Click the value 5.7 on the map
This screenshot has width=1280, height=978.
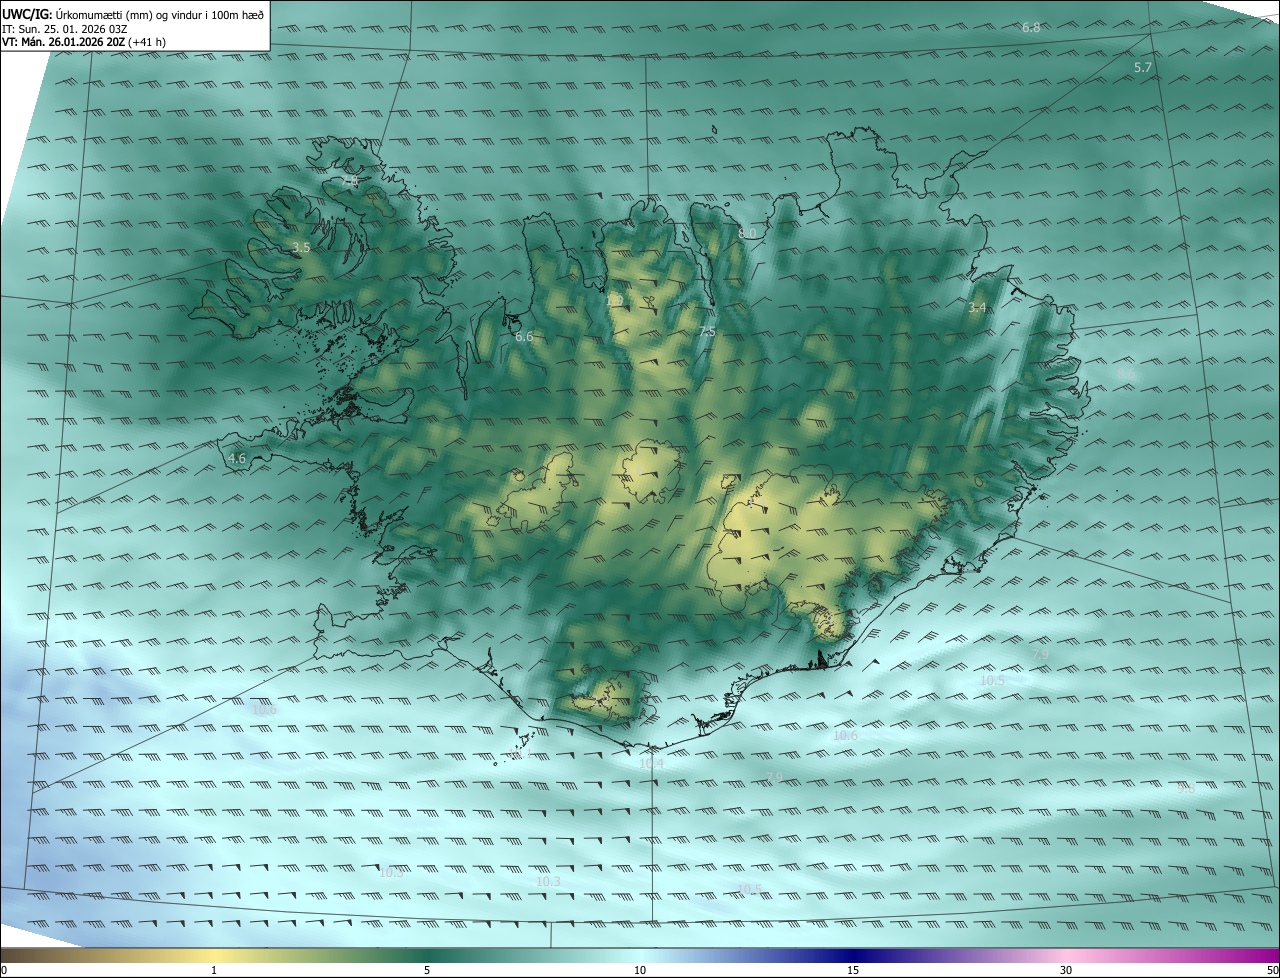point(1143,67)
